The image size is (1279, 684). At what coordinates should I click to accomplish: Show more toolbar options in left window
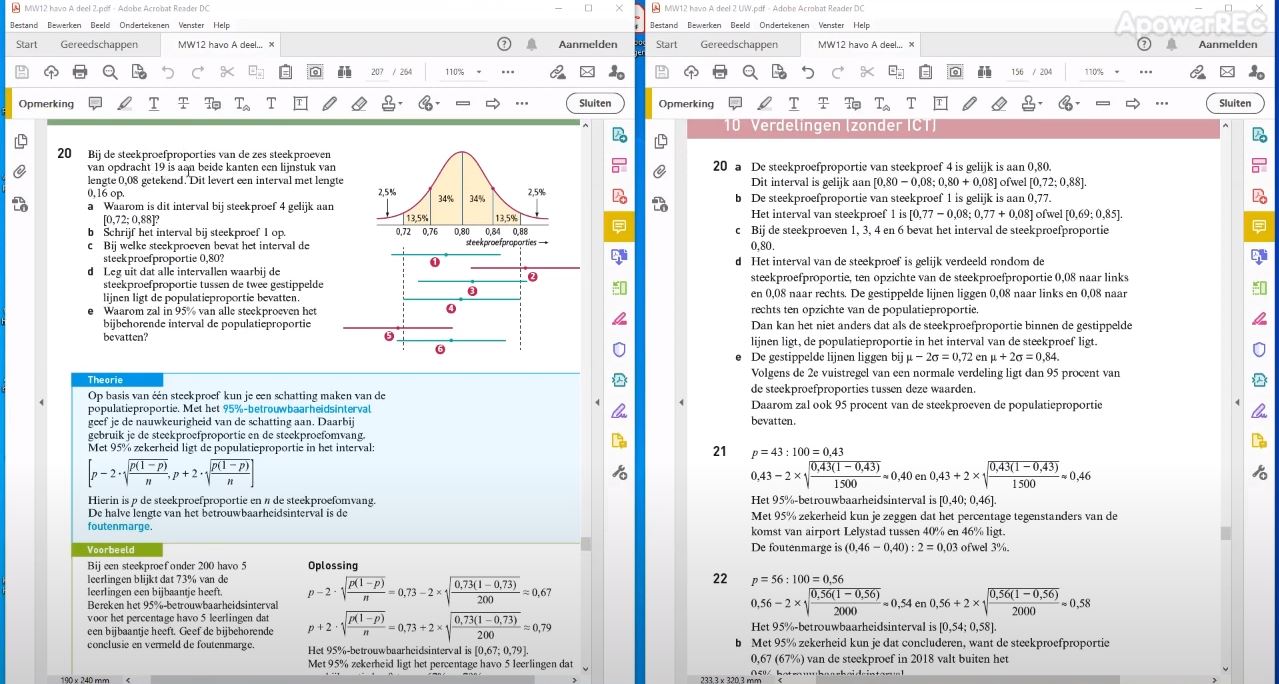[508, 72]
